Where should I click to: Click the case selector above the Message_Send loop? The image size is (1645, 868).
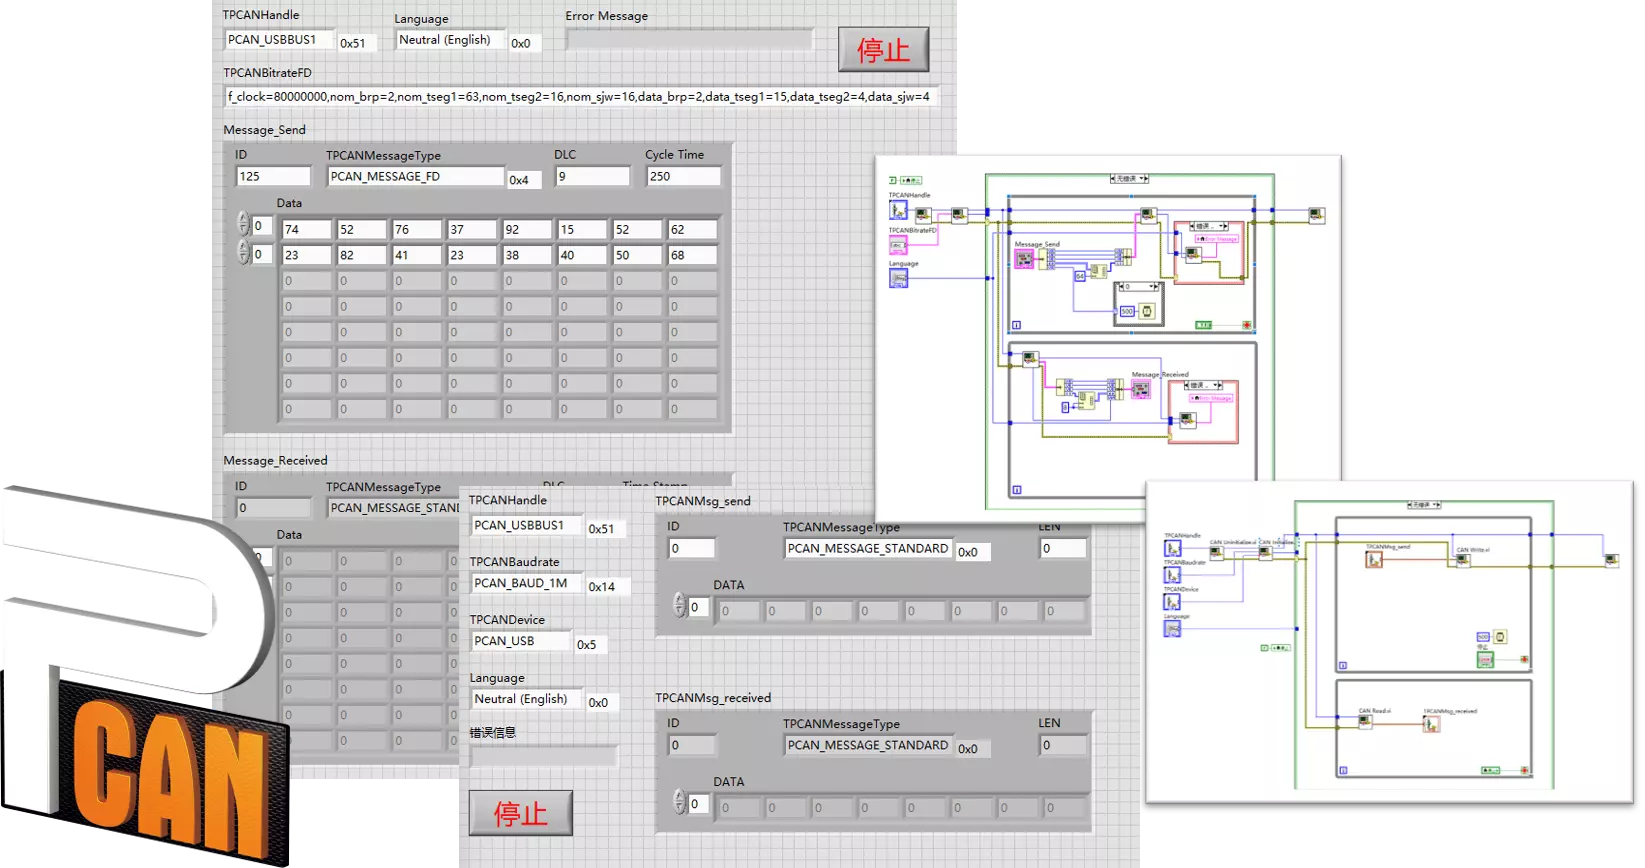pos(1129,179)
